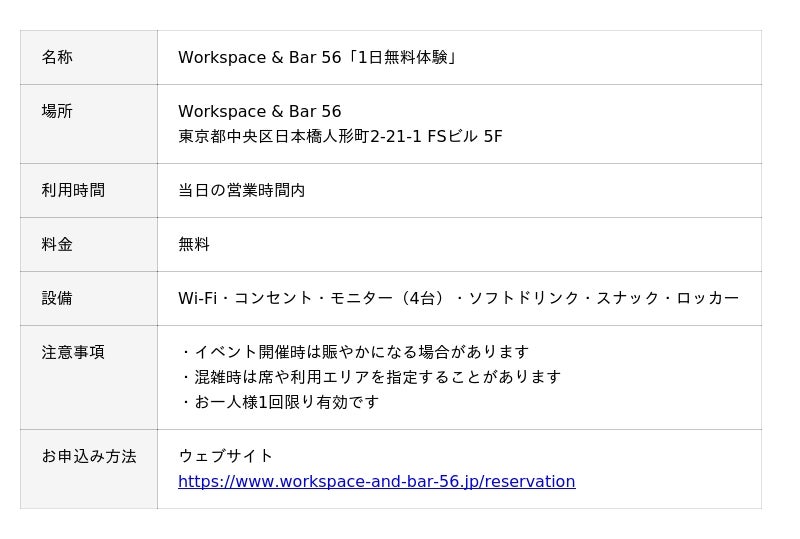
Task: Click the 料金 row header
Action: point(57,245)
